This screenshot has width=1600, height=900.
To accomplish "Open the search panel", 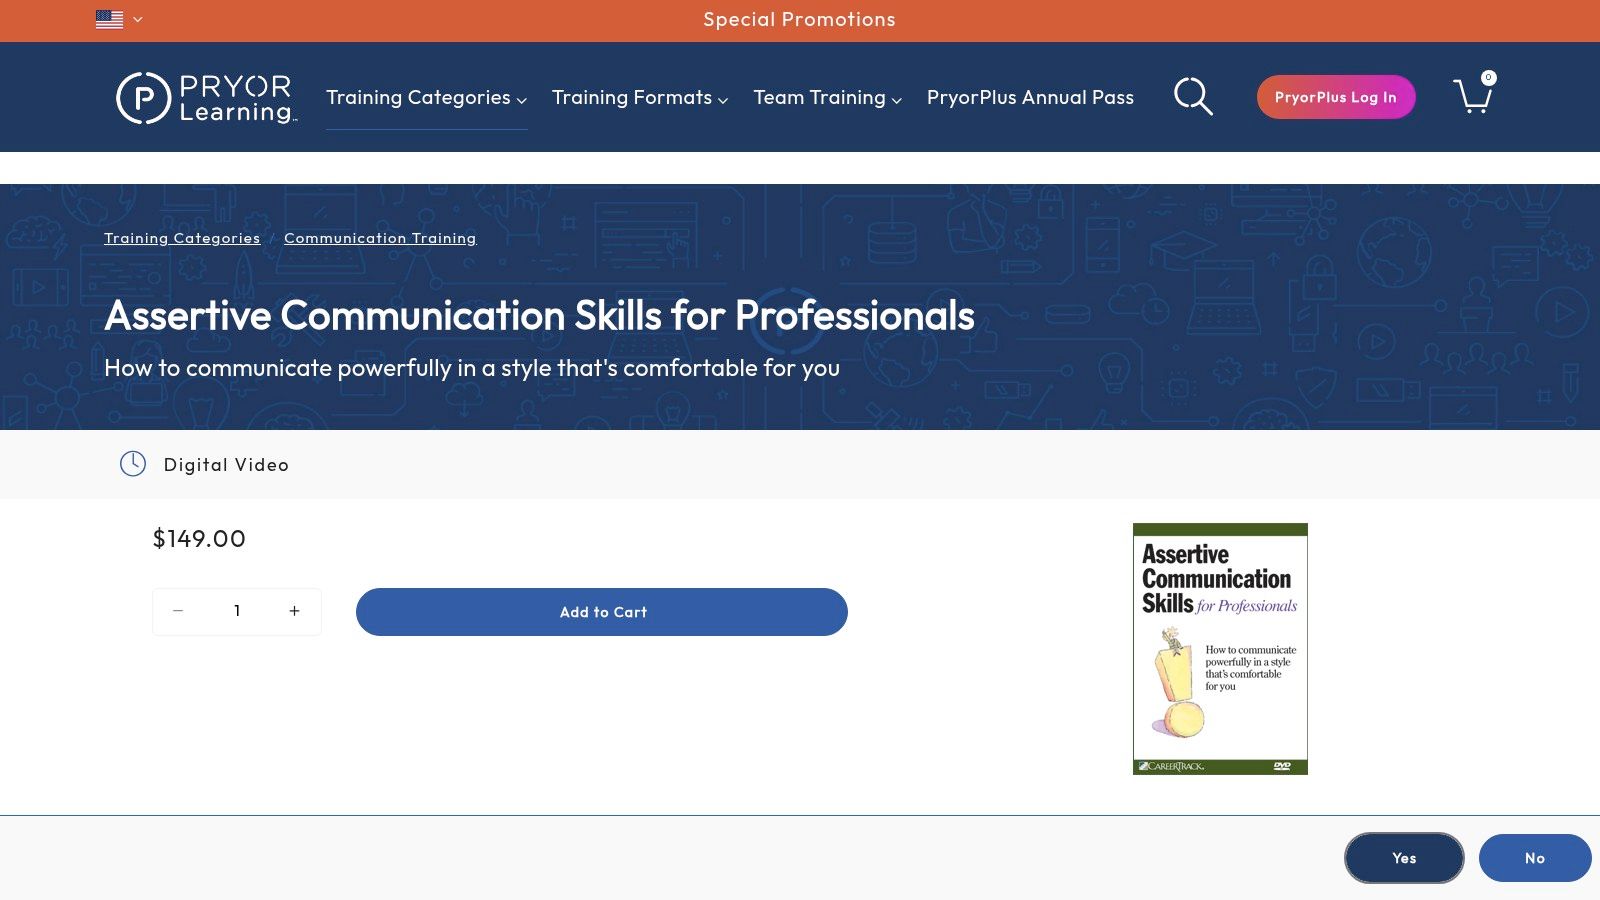I will pos(1192,96).
